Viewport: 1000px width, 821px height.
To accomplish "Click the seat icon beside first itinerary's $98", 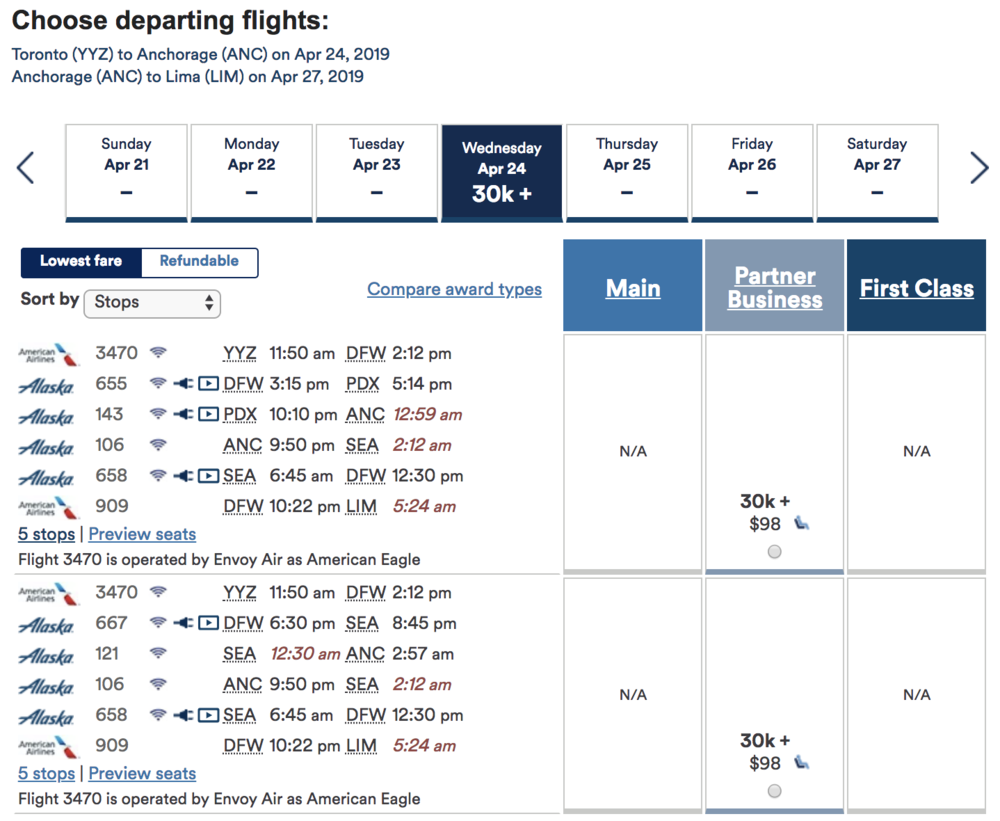I will pyautogui.click(x=802, y=523).
